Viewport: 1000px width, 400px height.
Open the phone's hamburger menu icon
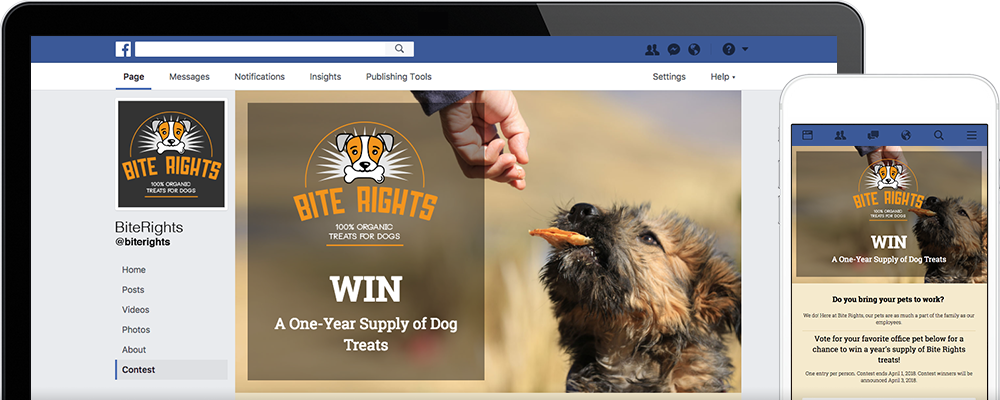click(x=971, y=135)
